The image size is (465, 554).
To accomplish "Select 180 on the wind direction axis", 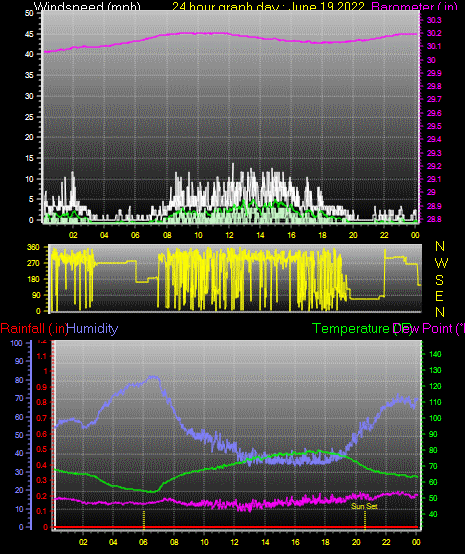I will pyautogui.click(x=33, y=279).
